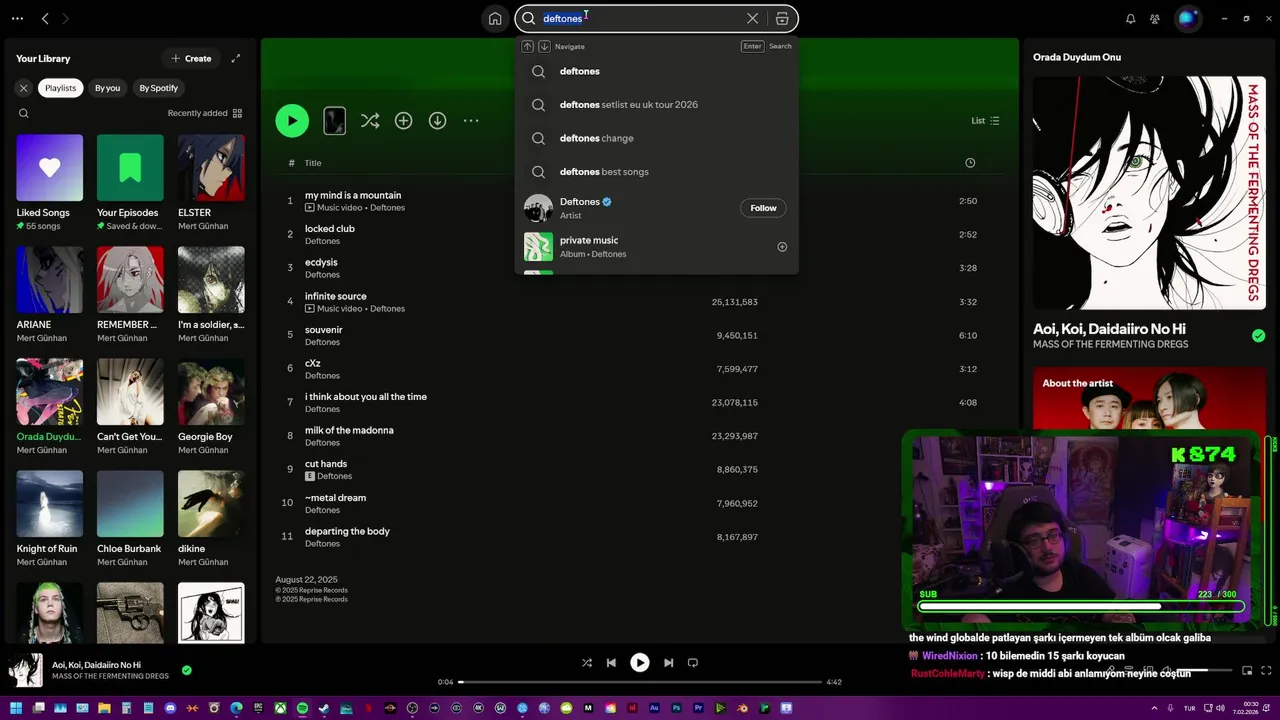The image size is (1280, 720).
Task: Seek within the playback progress bar
Action: click(x=640, y=682)
